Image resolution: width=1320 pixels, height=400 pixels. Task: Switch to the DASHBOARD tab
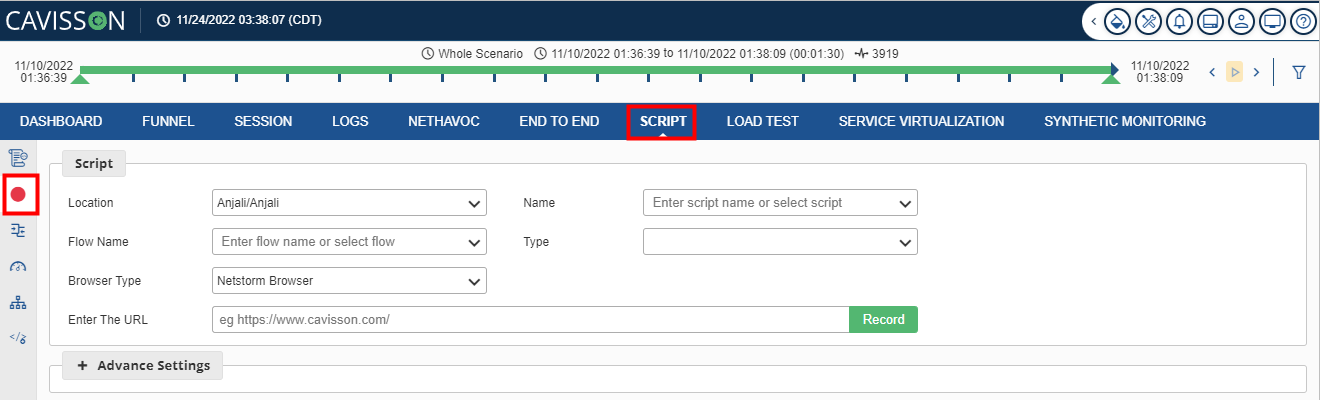(61, 121)
